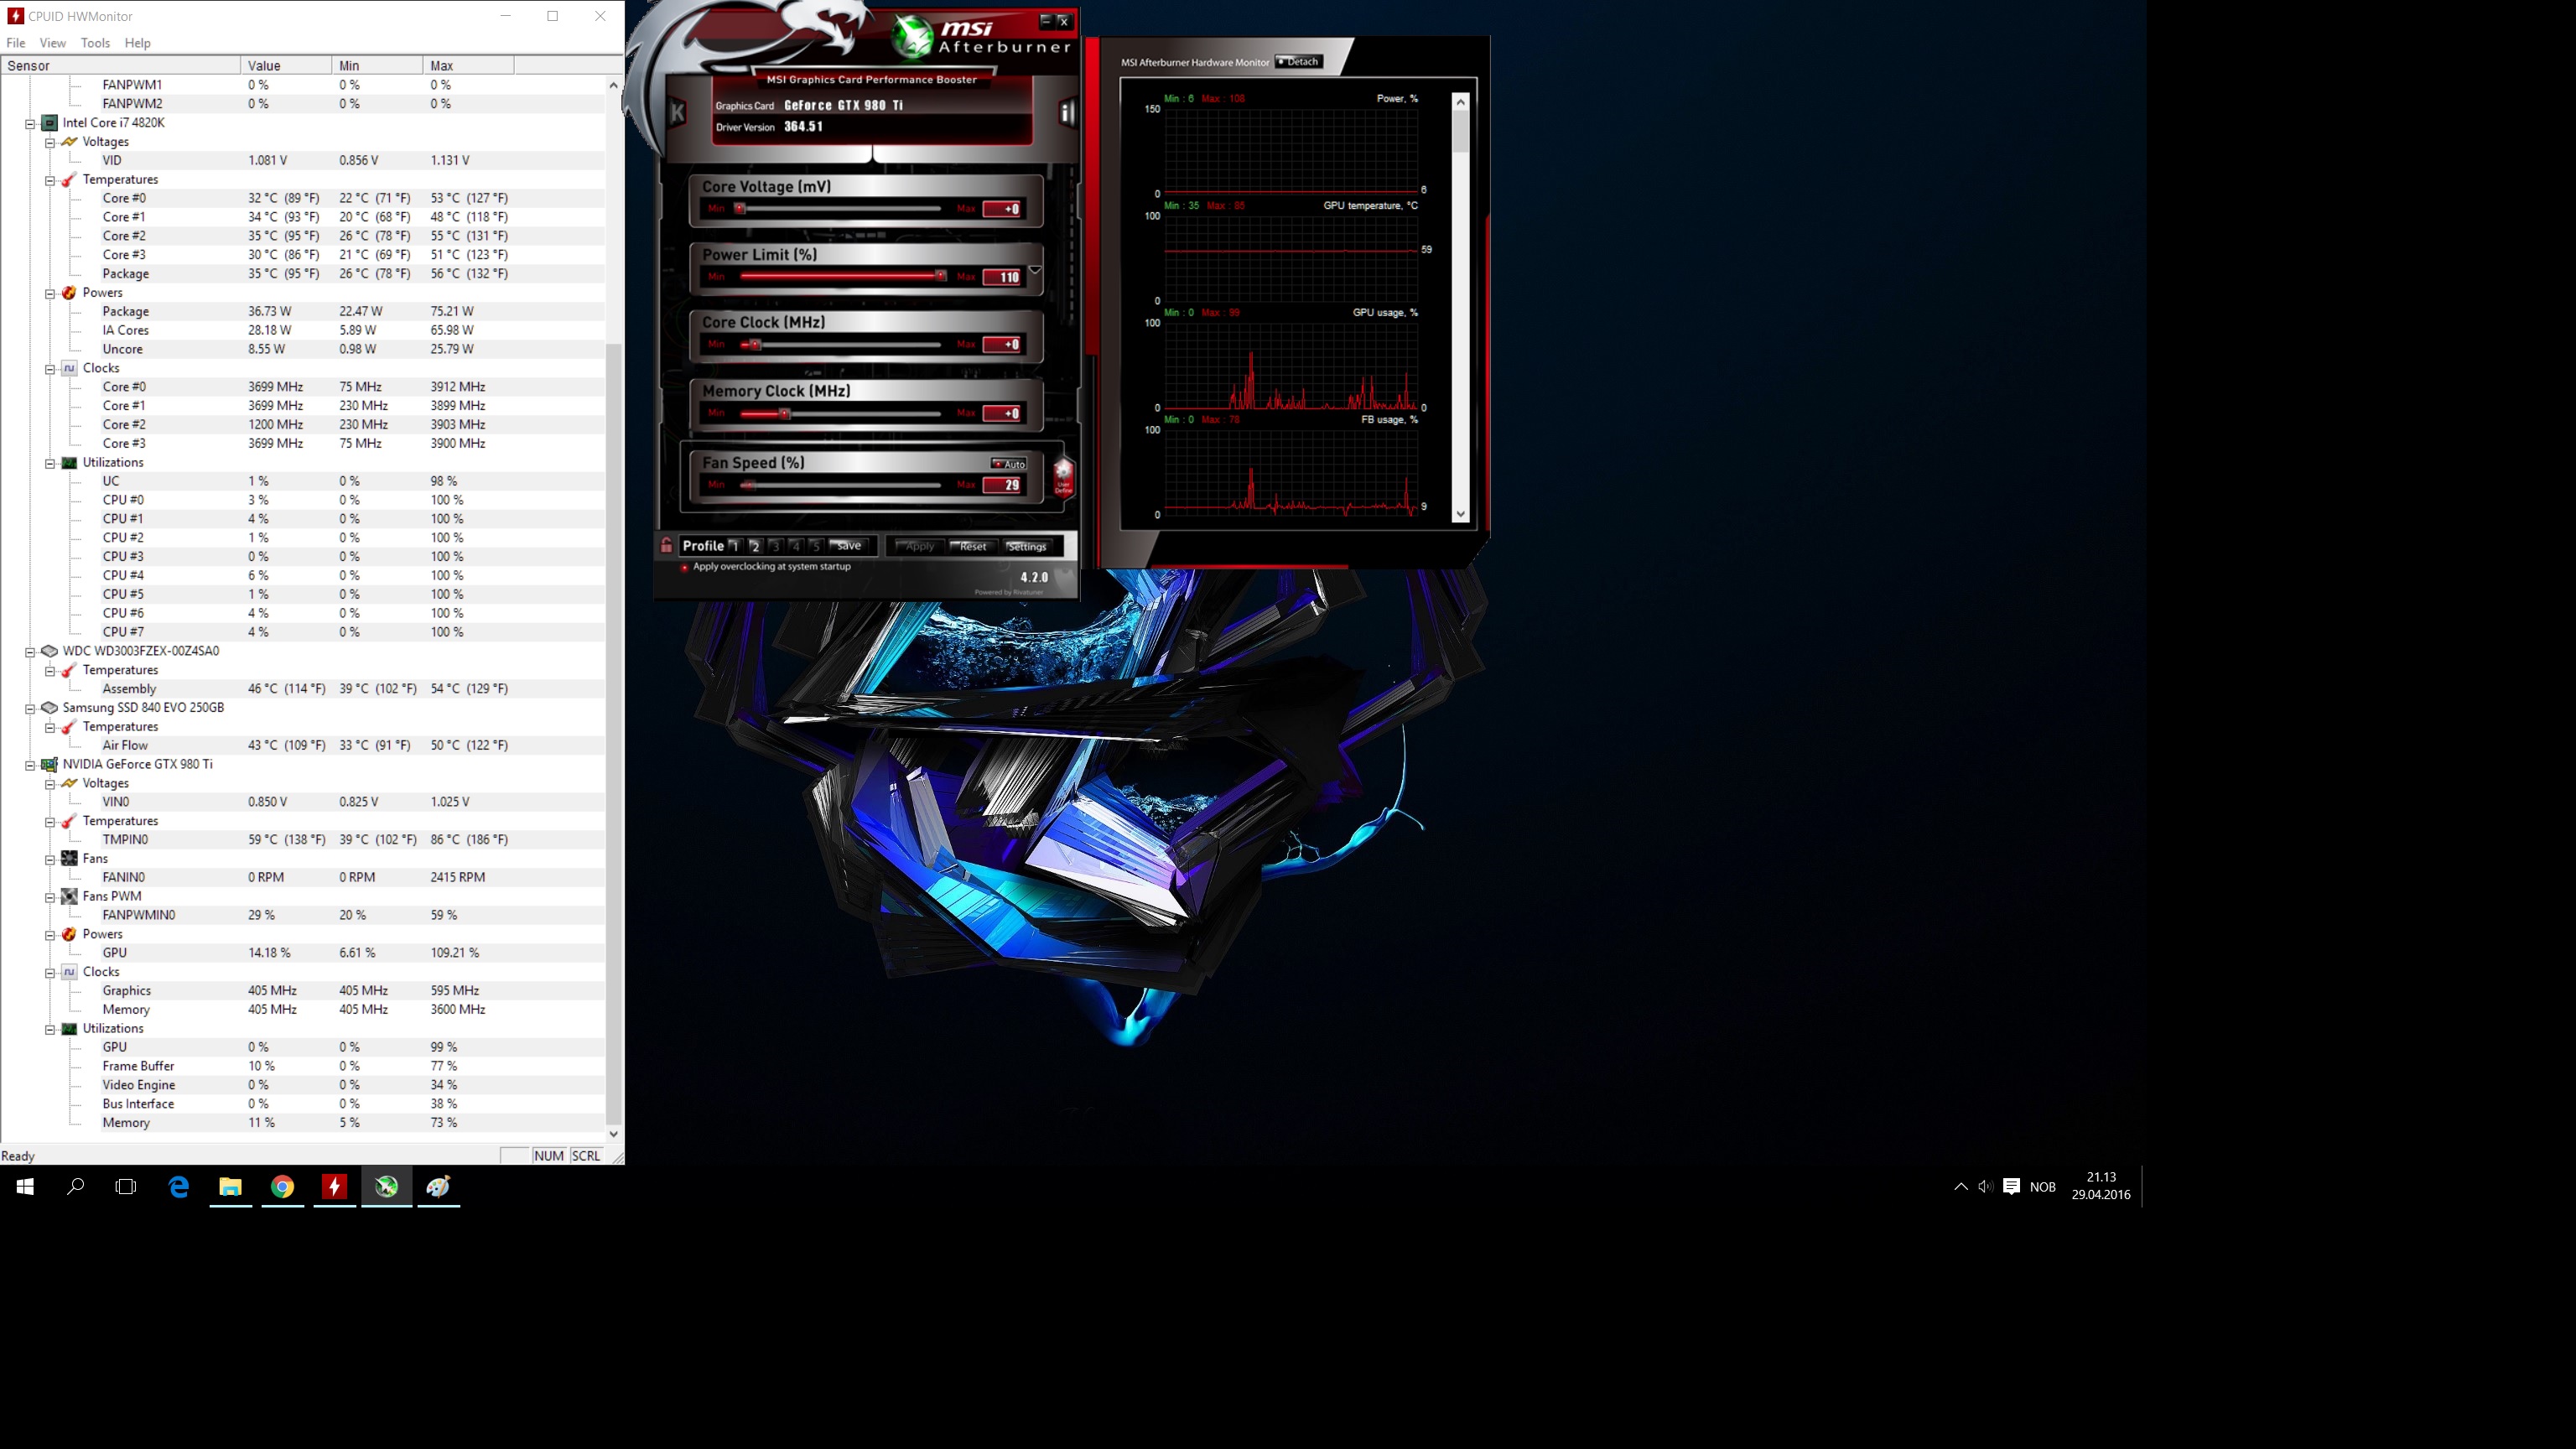2576x1449 pixels.
Task: Click the Sensor column header
Action: pos(121,66)
